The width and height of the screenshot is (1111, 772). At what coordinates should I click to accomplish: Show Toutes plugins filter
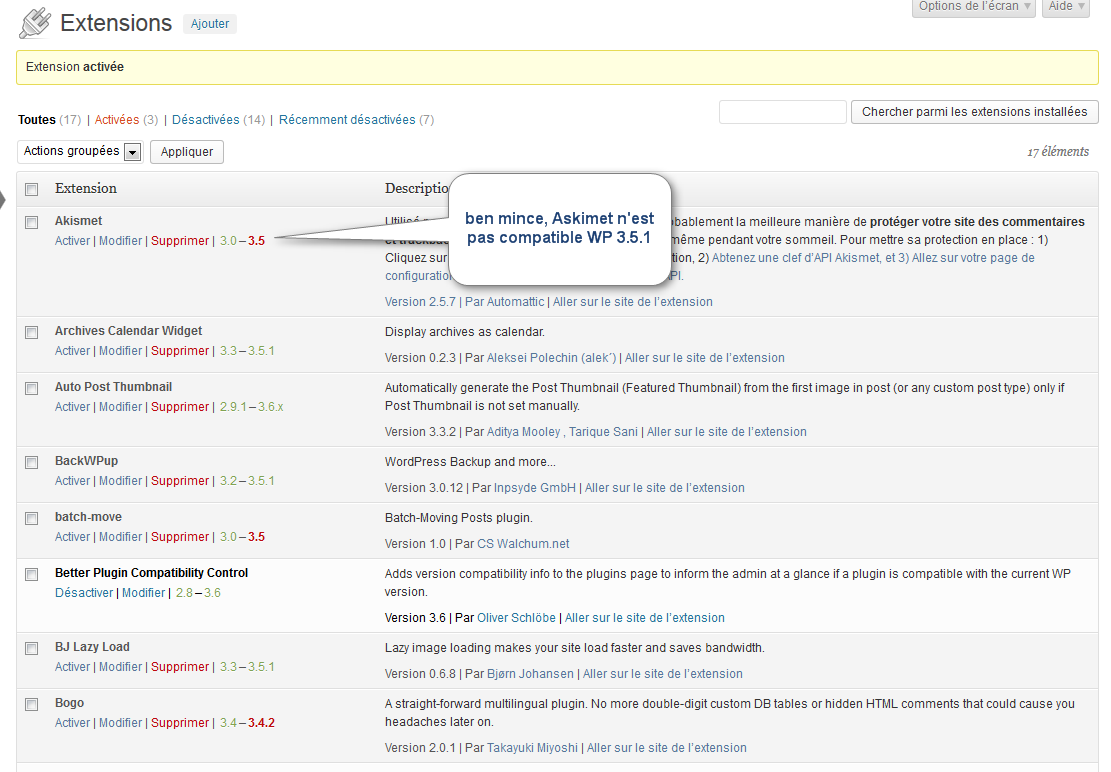[37, 120]
